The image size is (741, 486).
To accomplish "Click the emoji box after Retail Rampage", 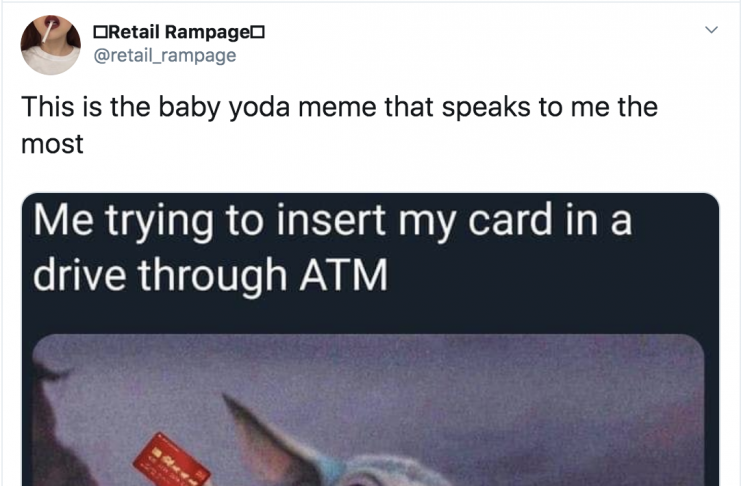I will pos(258,33).
